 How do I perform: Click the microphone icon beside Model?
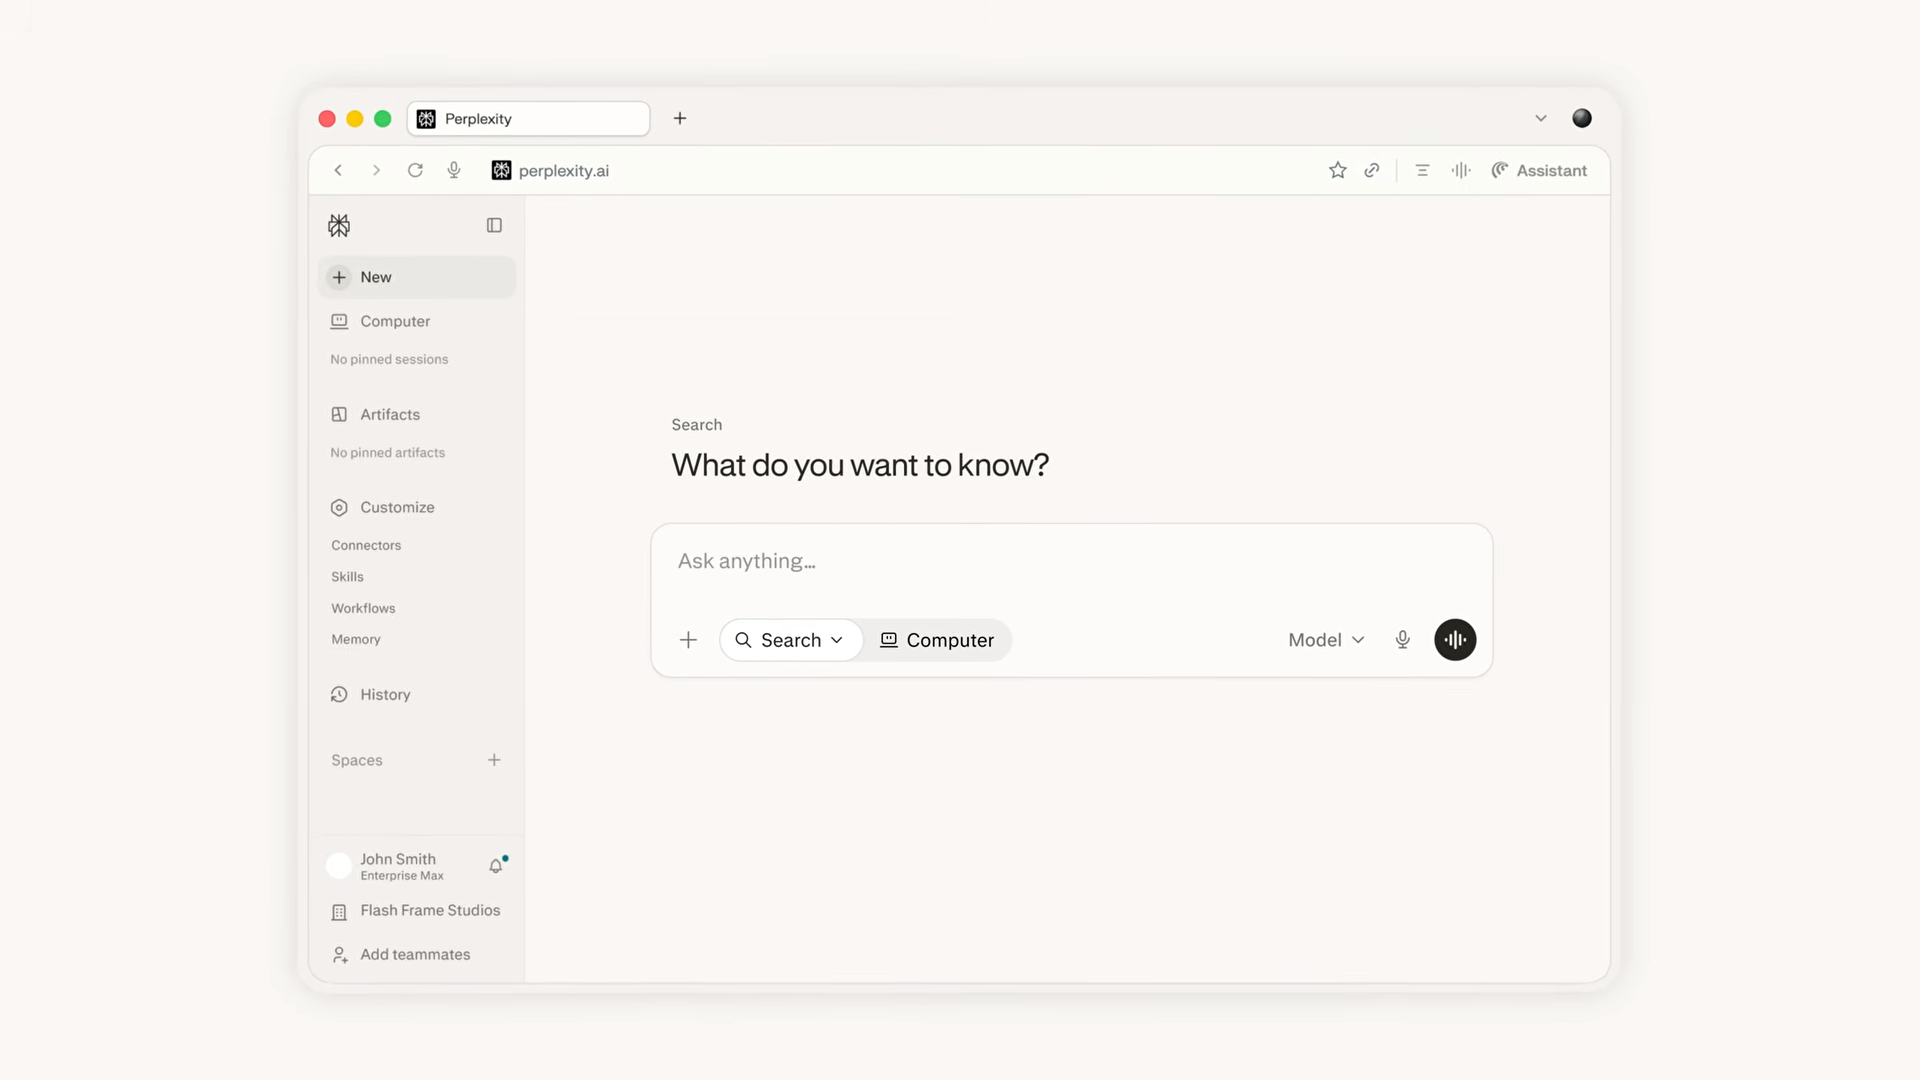[x=1403, y=640]
